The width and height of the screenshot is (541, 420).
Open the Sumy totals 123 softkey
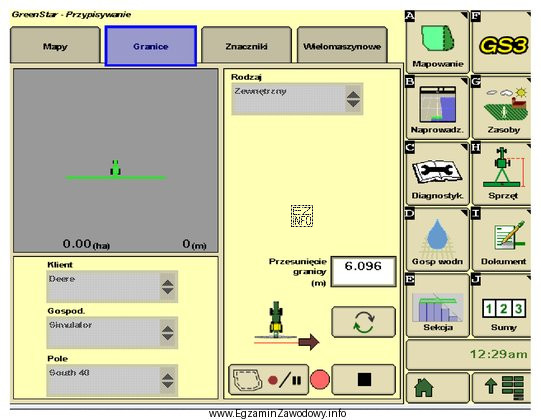point(502,305)
